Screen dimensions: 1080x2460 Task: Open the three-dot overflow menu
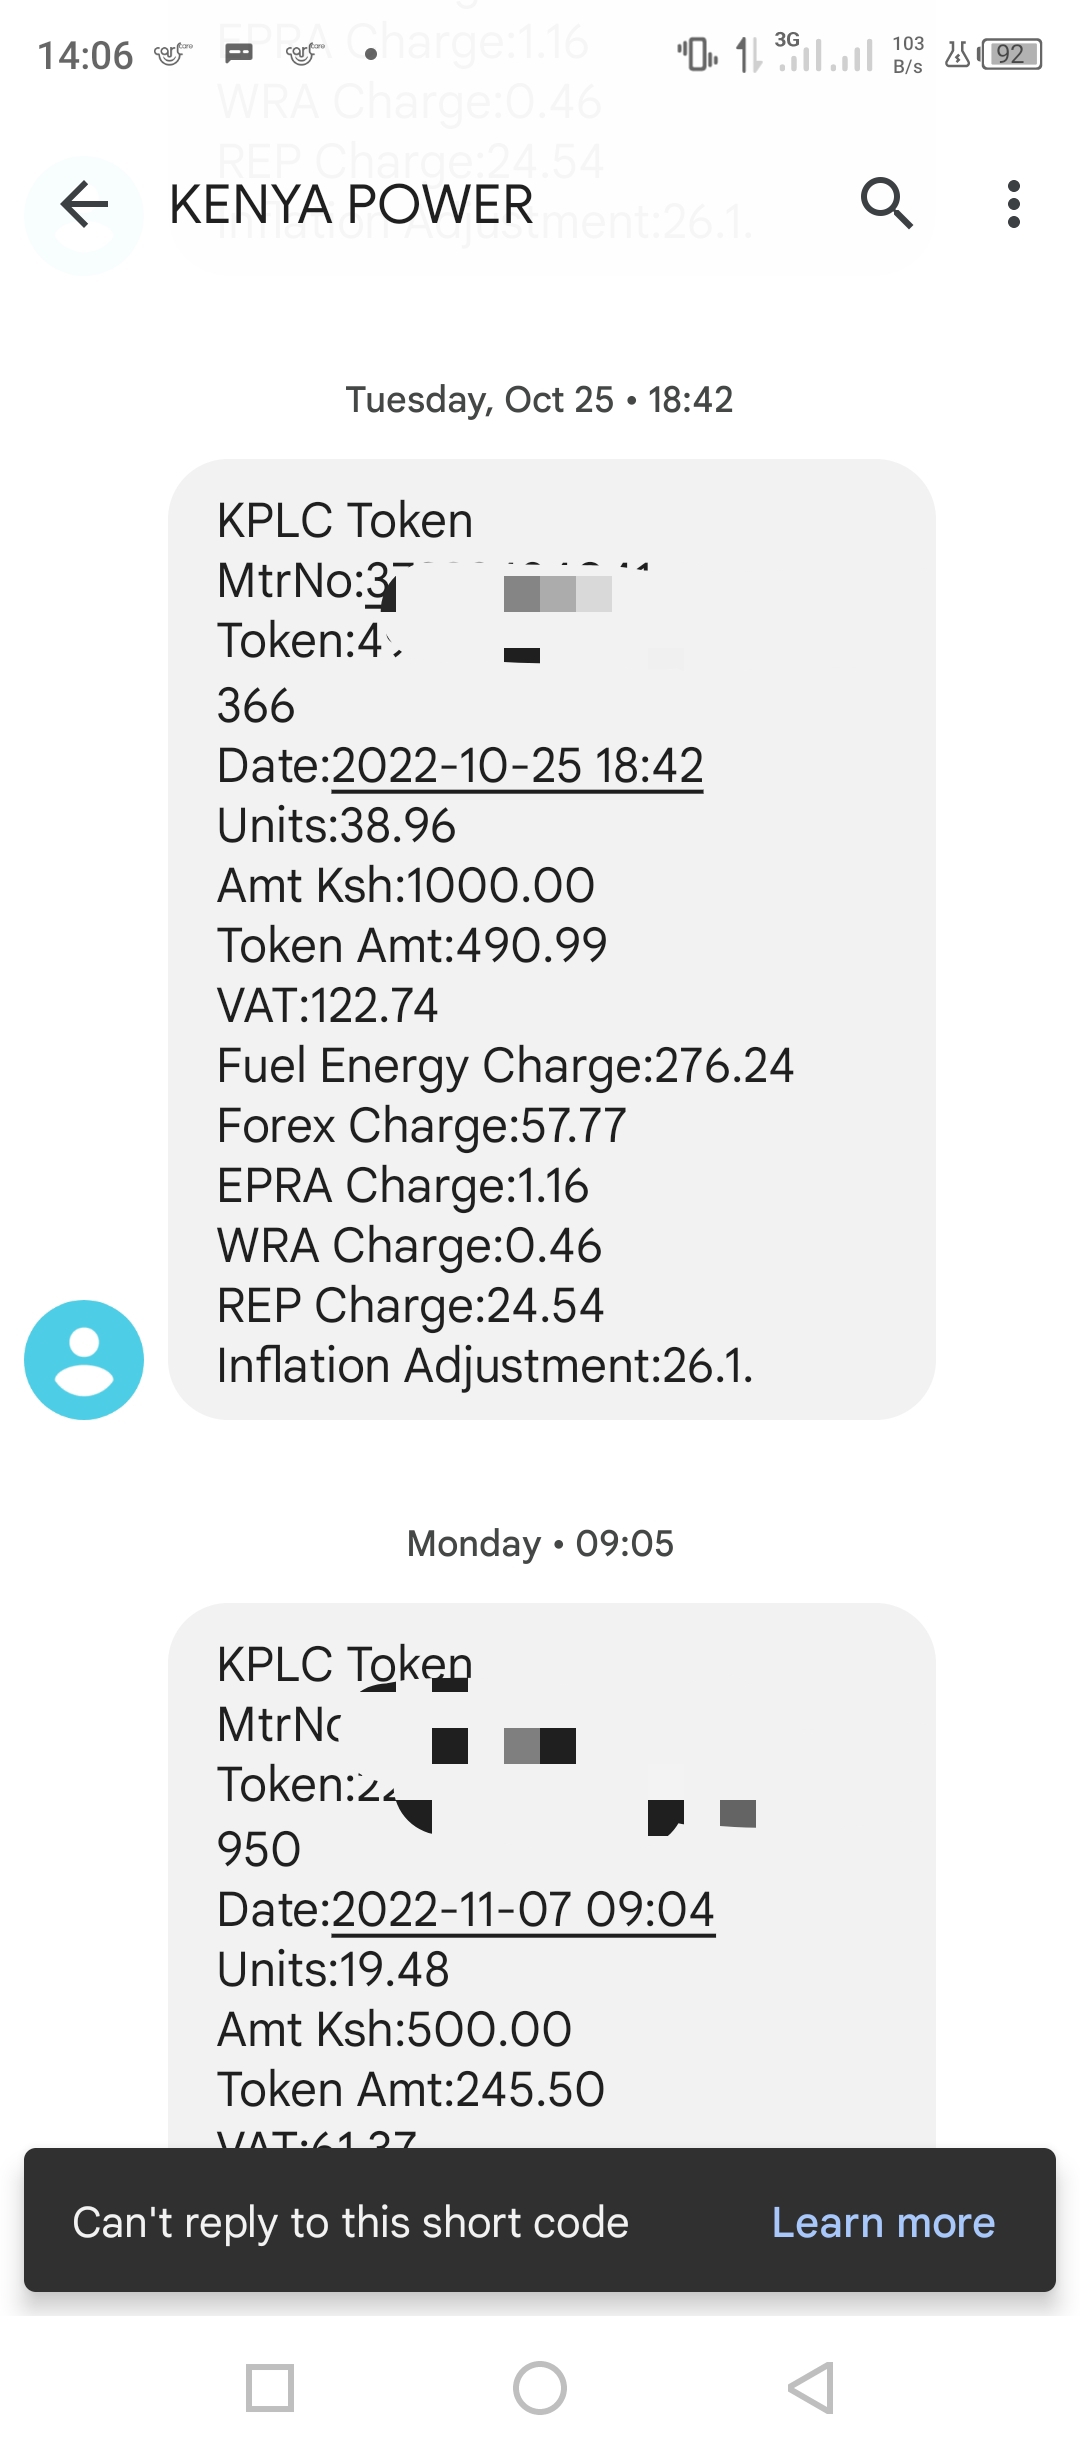tap(1014, 204)
